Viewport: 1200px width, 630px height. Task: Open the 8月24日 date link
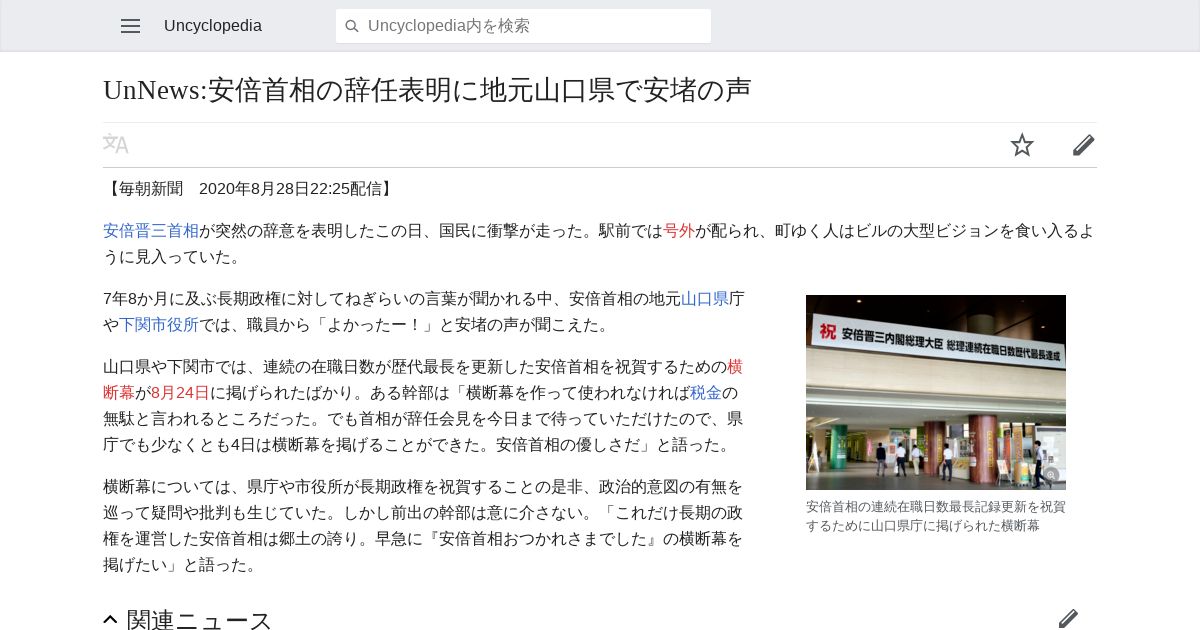tap(180, 393)
